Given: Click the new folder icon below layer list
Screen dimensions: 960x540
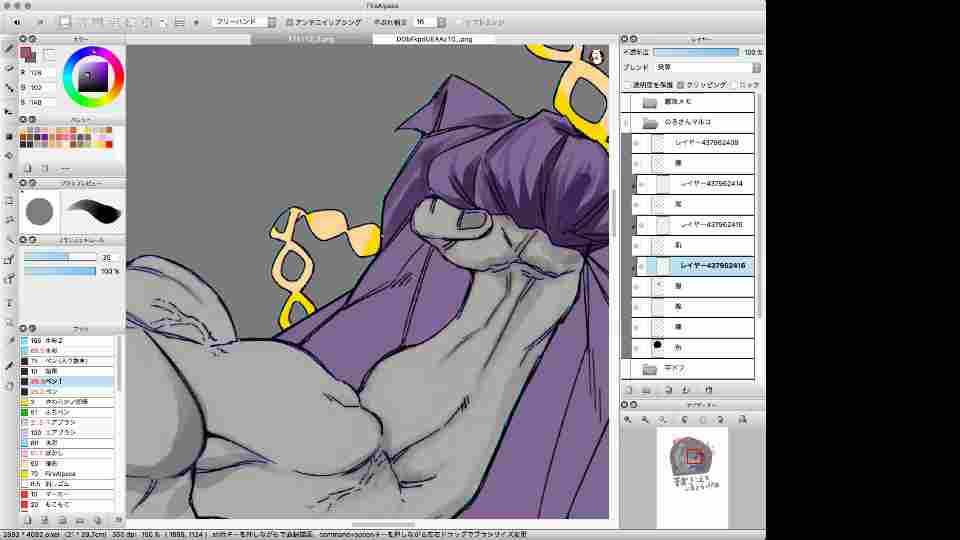Looking at the screenshot, I should tap(646, 389).
